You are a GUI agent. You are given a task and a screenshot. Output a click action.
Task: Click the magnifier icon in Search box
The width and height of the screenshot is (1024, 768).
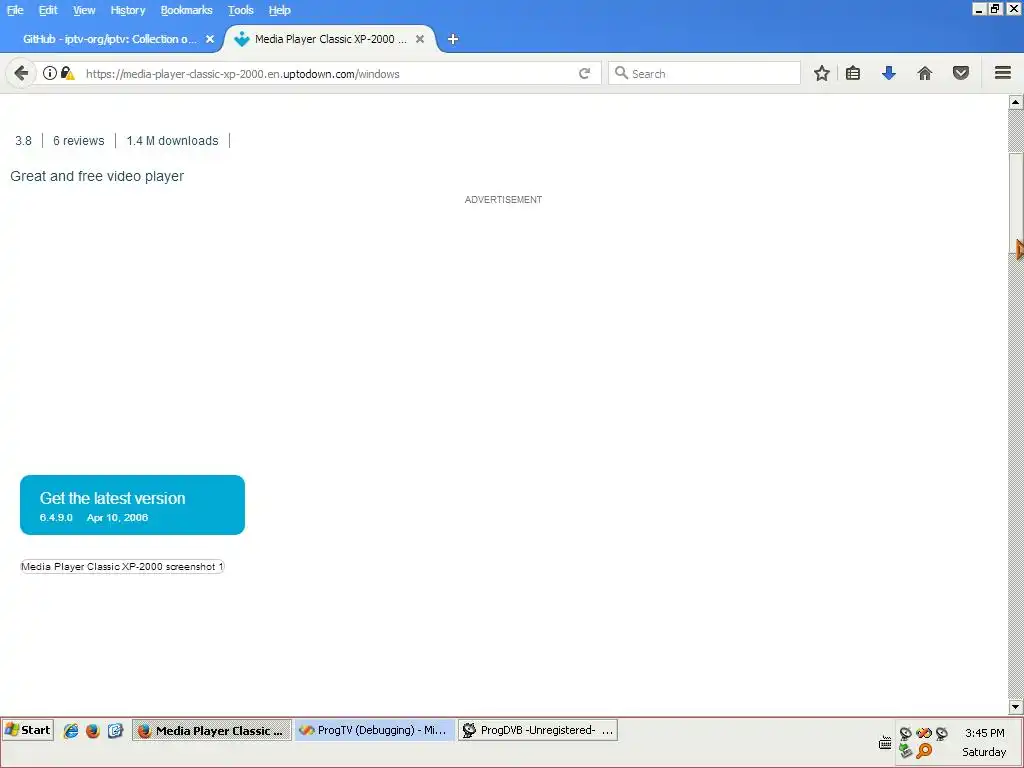(x=621, y=73)
